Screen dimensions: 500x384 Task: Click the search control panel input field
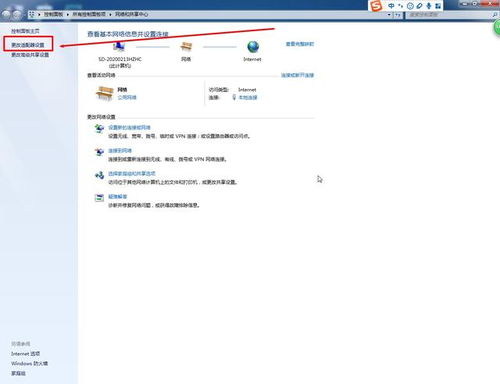pyautogui.click(x=448, y=15)
